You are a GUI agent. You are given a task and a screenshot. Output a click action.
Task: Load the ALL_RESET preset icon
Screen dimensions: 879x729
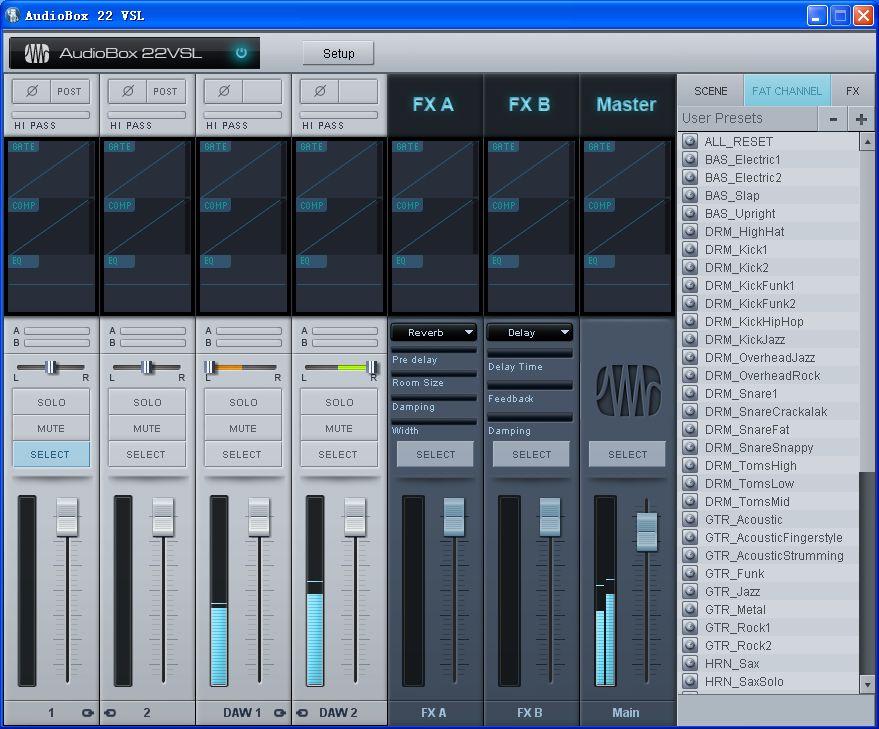(x=690, y=141)
